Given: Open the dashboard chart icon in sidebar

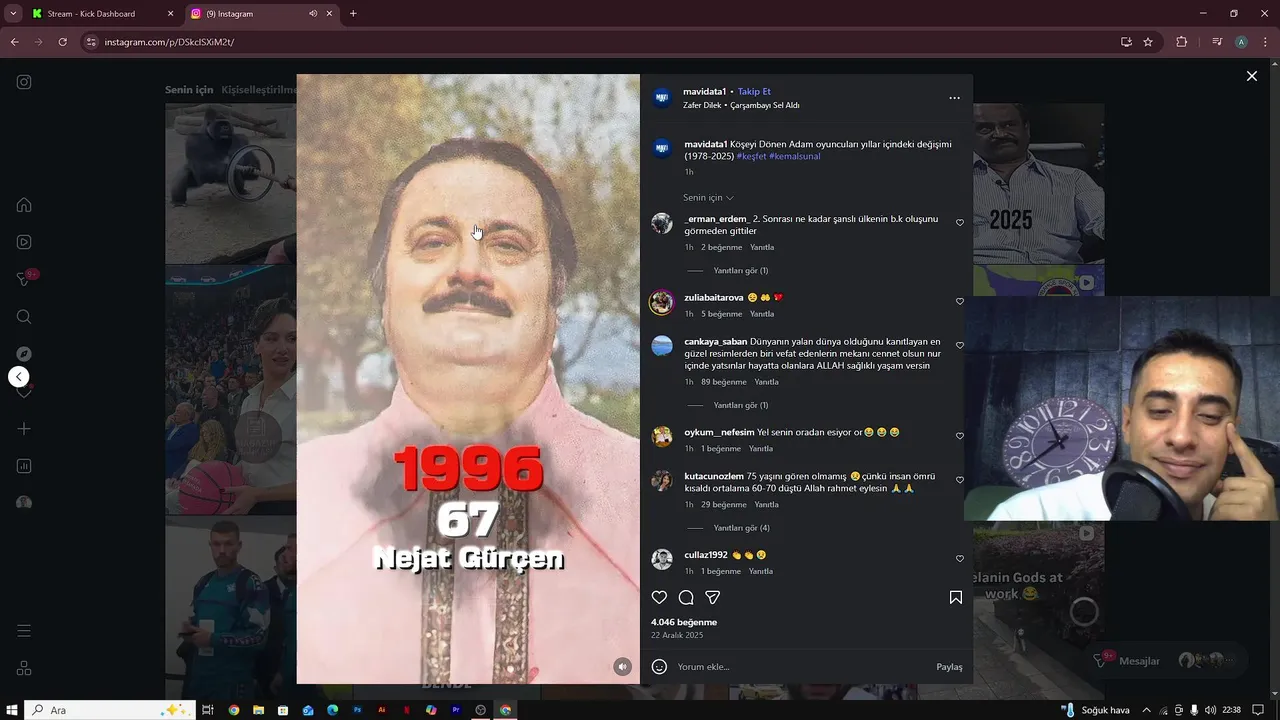Looking at the screenshot, I should pyautogui.click(x=24, y=466).
